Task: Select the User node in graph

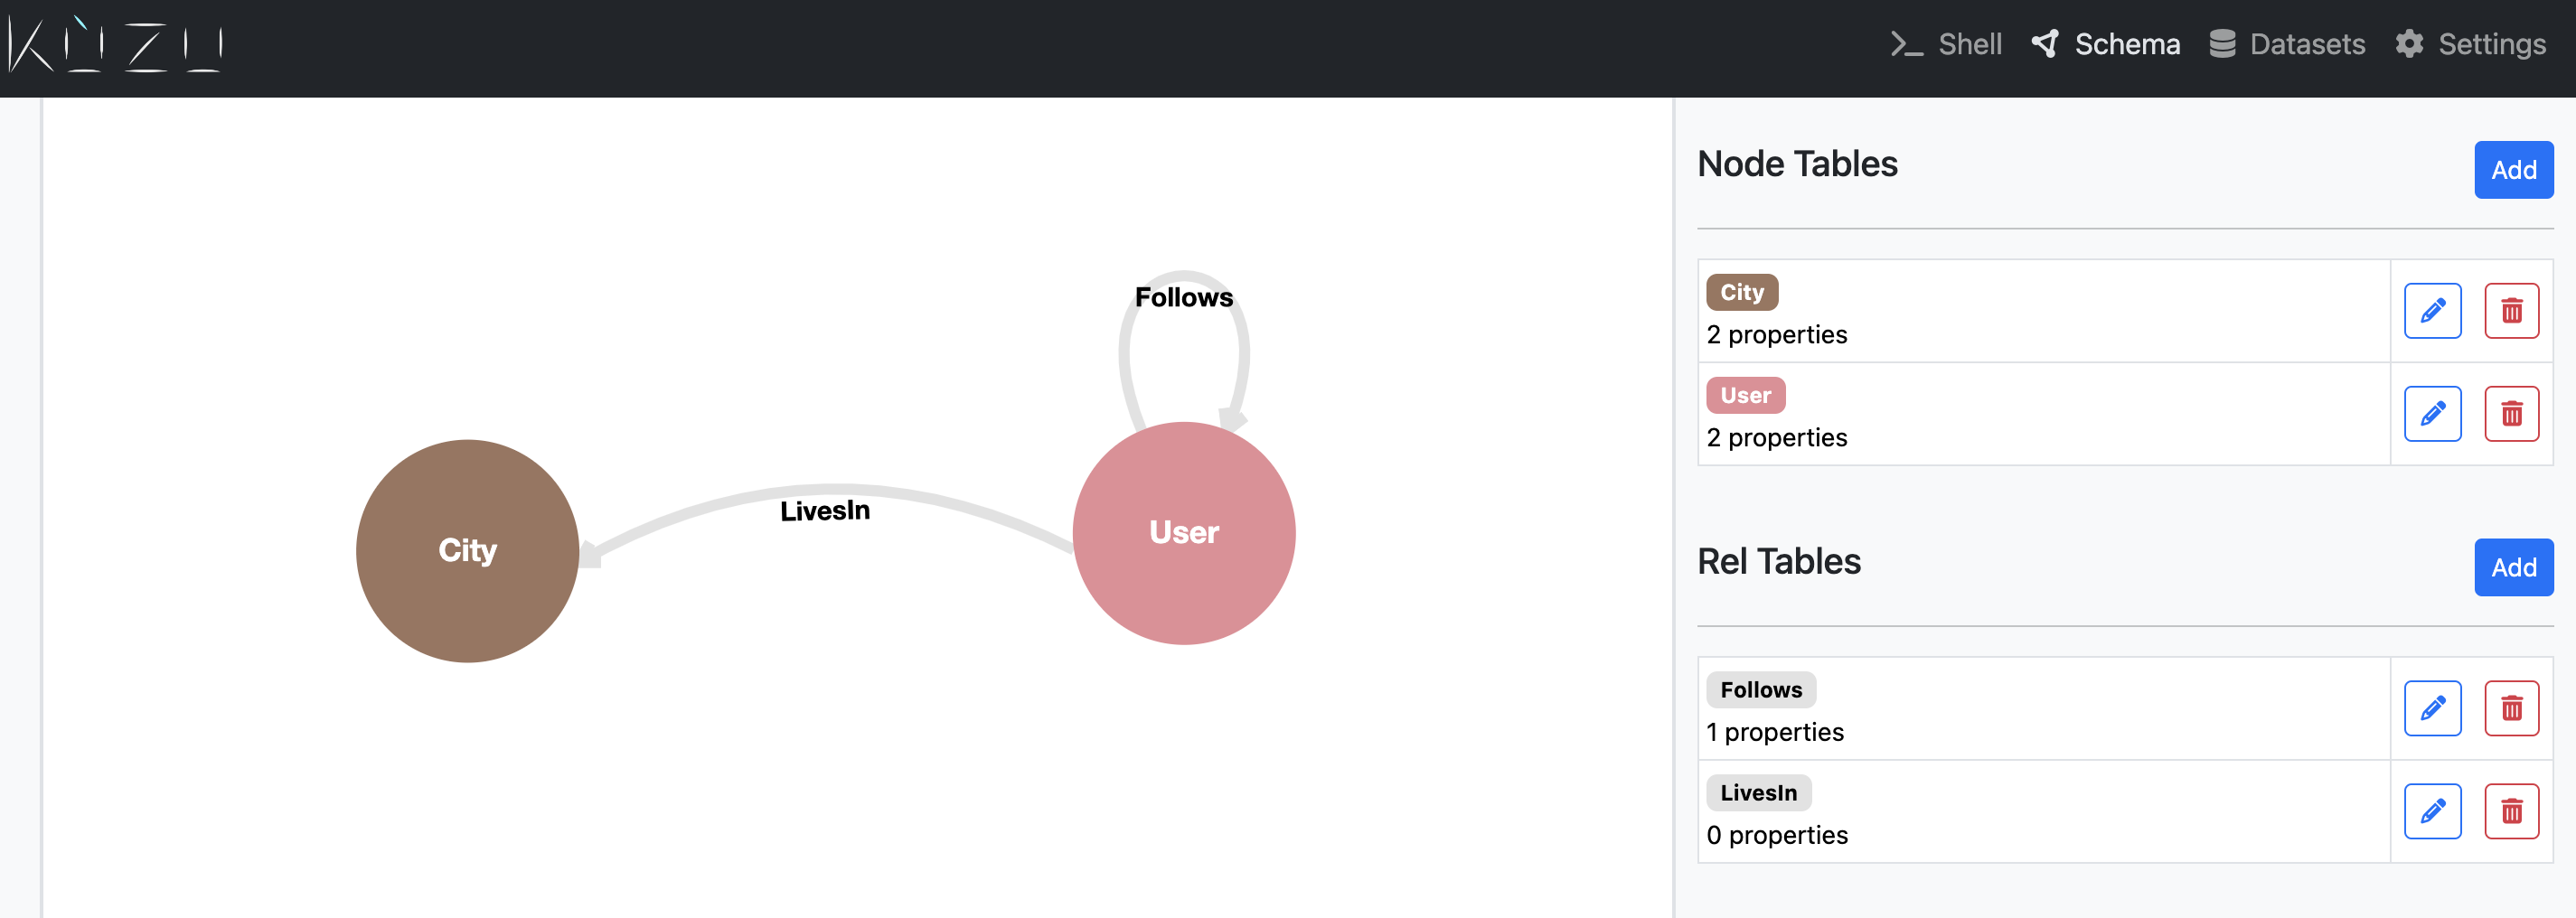Action: click(1184, 533)
